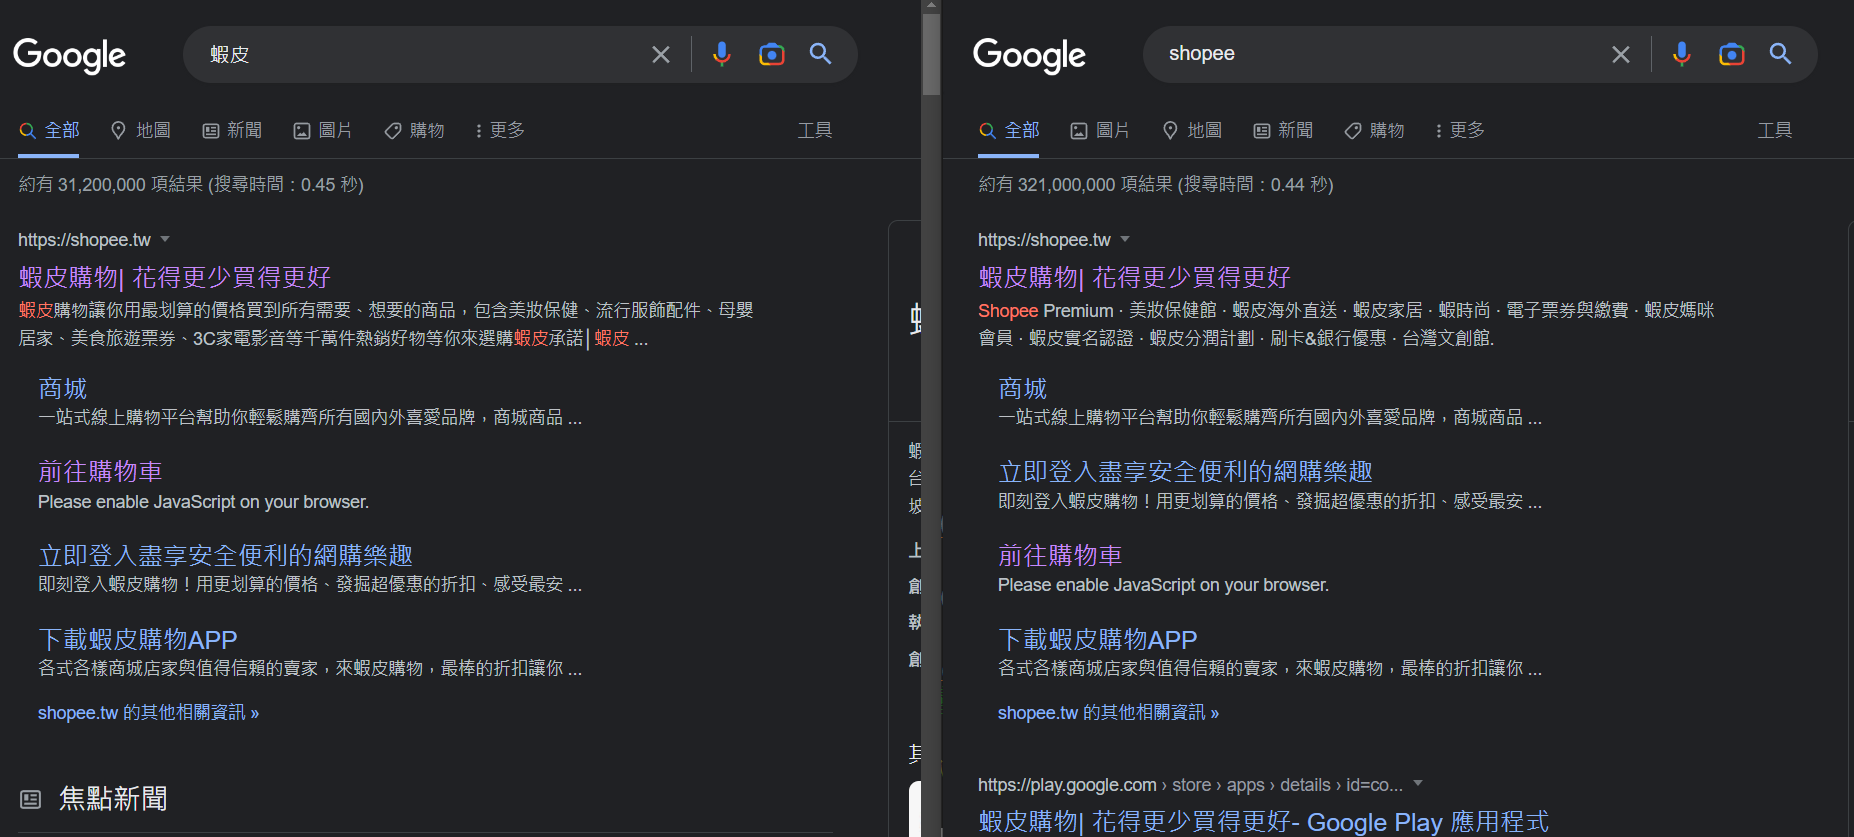Open 下載蝦皮購物APP sitelink in right window
1854x837 pixels.
pyautogui.click(x=1098, y=639)
